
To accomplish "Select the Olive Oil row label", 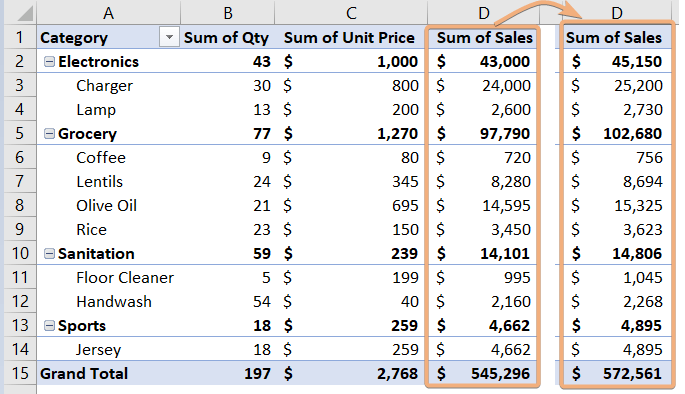I will click(x=108, y=206).
